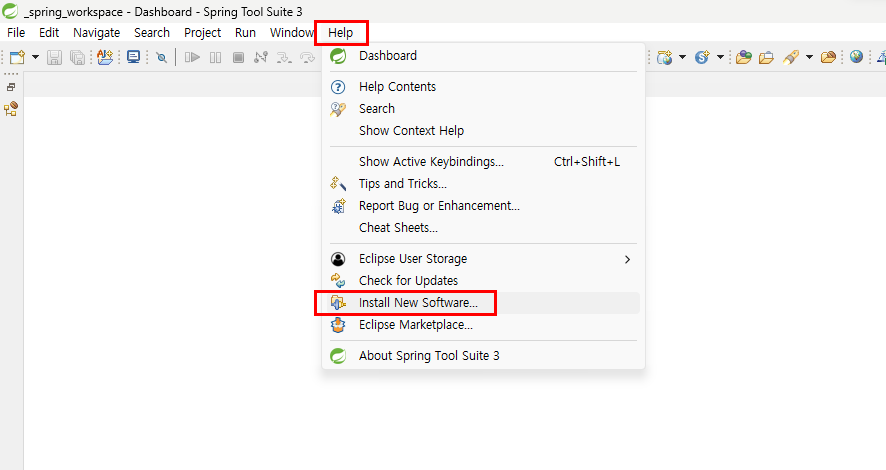Select Install New Software...
886x470 pixels.
(483, 303)
